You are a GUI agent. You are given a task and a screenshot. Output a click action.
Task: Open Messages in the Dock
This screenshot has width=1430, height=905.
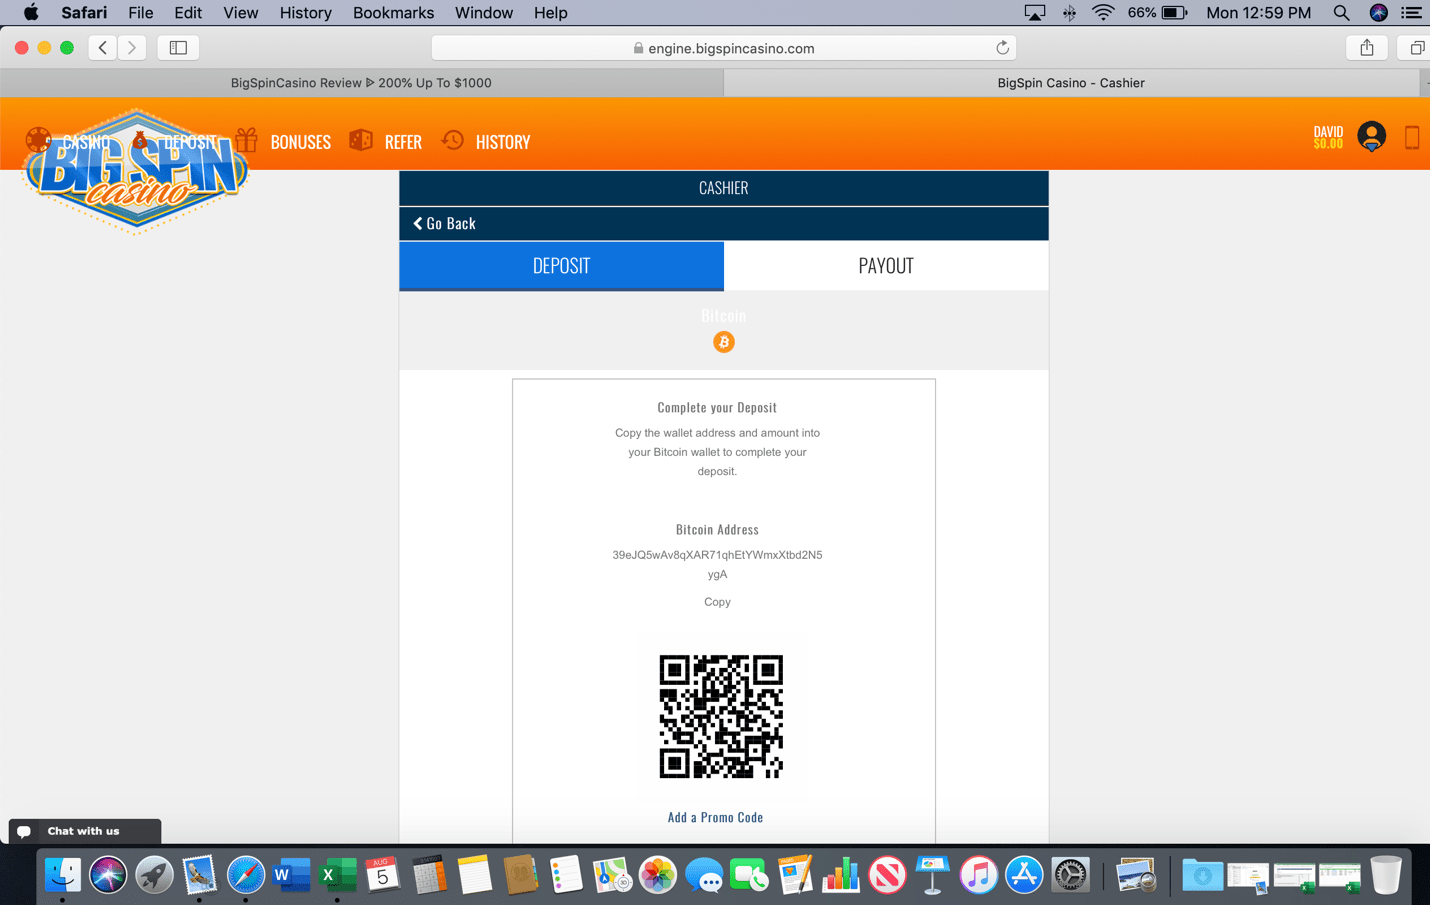(704, 876)
